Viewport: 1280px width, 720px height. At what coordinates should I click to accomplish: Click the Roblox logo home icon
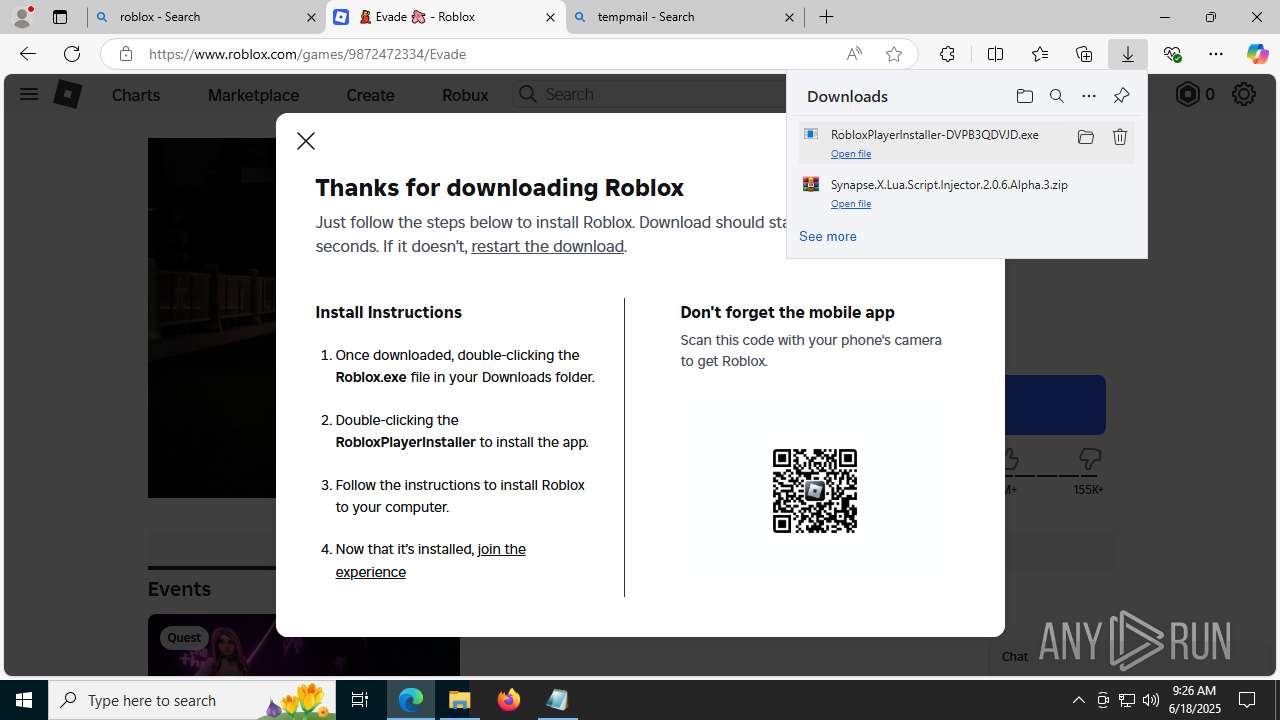(67, 94)
